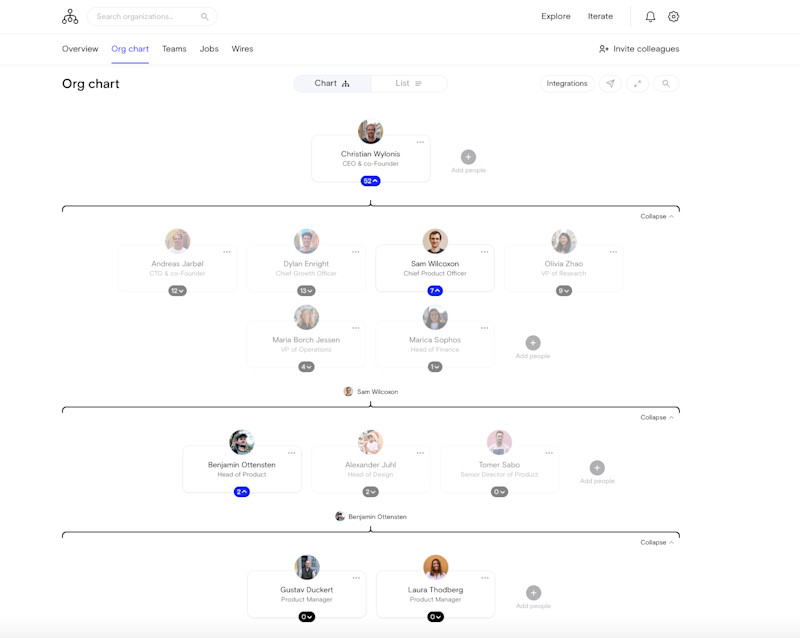The image size is (800, 638).
Task: Select Laura Thodberg name on card
Action: click(x=435, y=590)
